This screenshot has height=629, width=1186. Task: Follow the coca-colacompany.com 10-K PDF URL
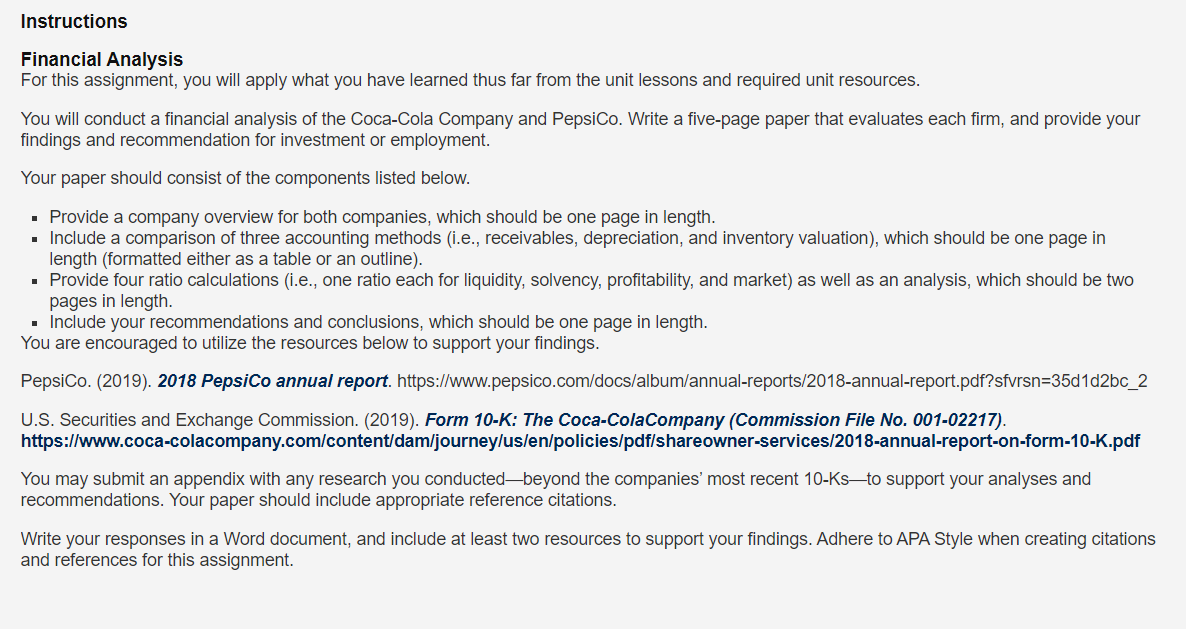pyautogui.click(x=580, y=442)
